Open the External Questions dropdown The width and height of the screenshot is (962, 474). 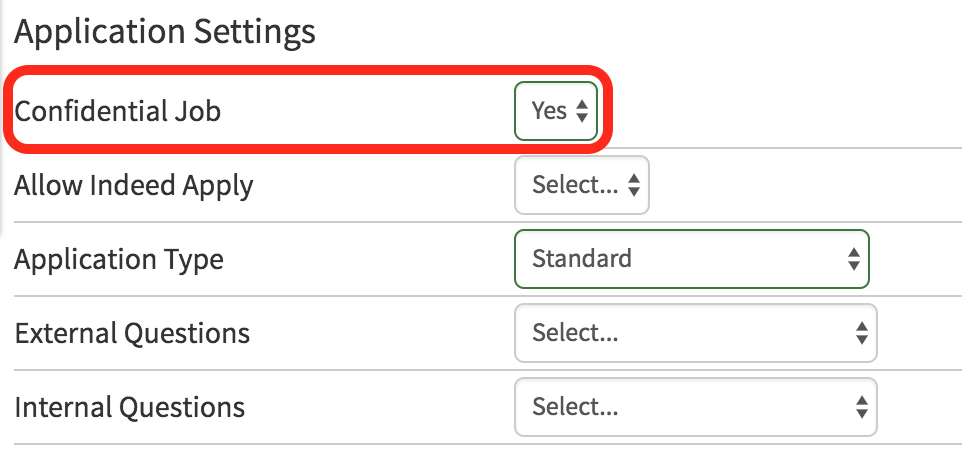695,333
